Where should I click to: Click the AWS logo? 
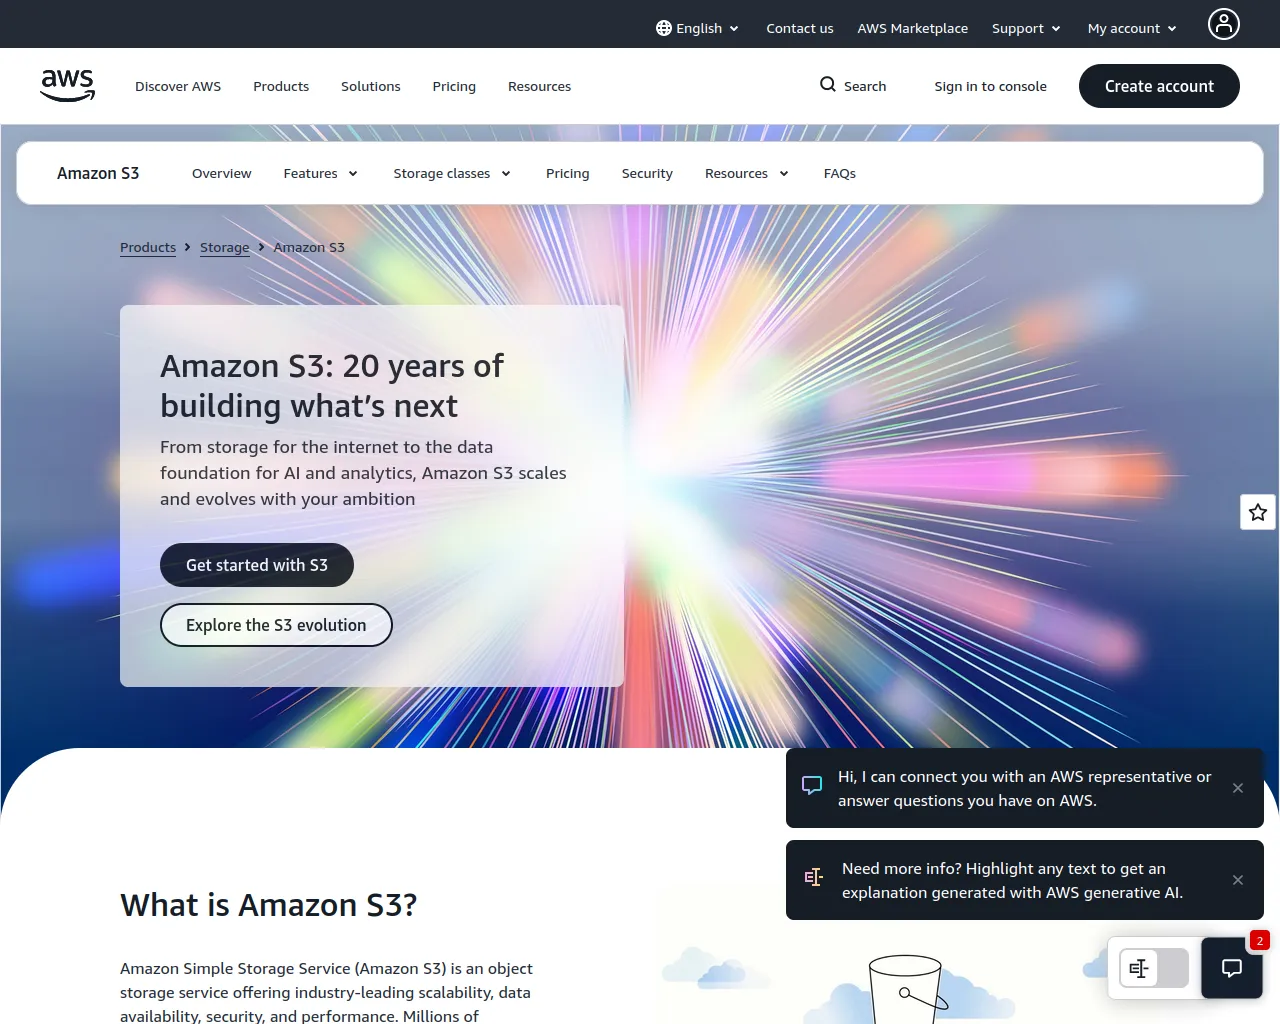[68, 86]
